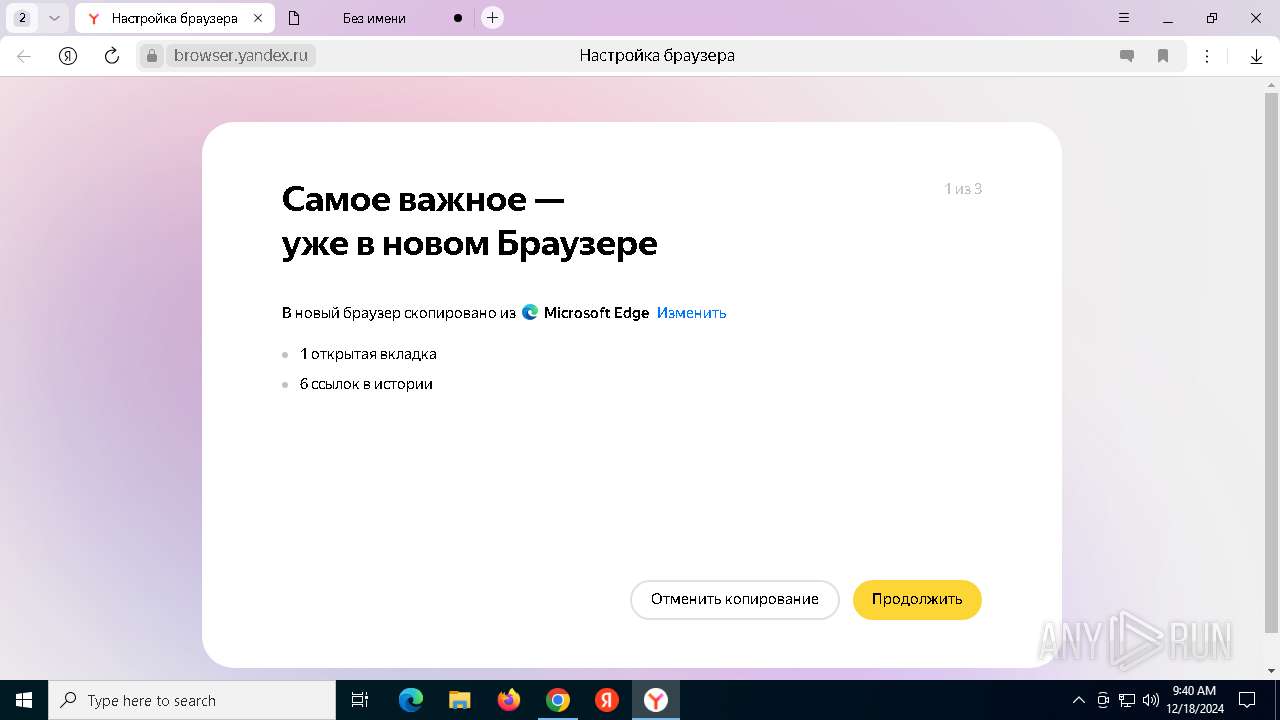The width and height of the screenshot is (1280, 720).
Task: Open the Windows Start menu
Action: 24,700
